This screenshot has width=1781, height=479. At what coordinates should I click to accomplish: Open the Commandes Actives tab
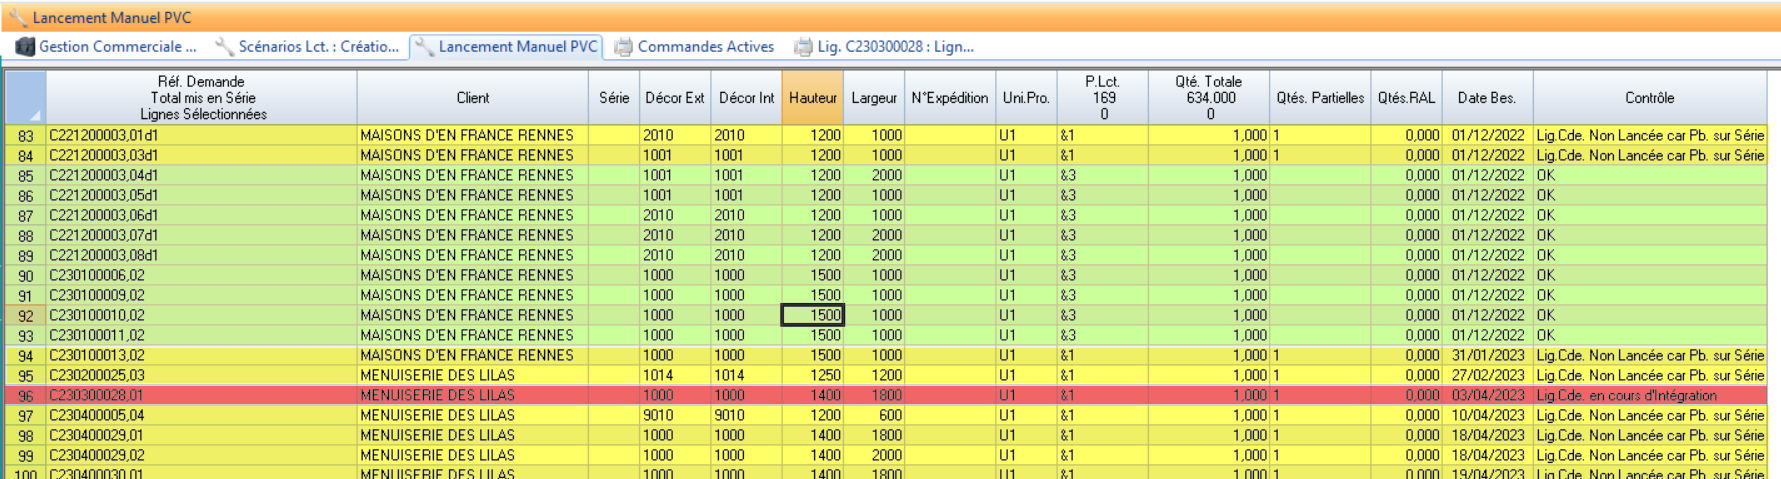point(705,47)
